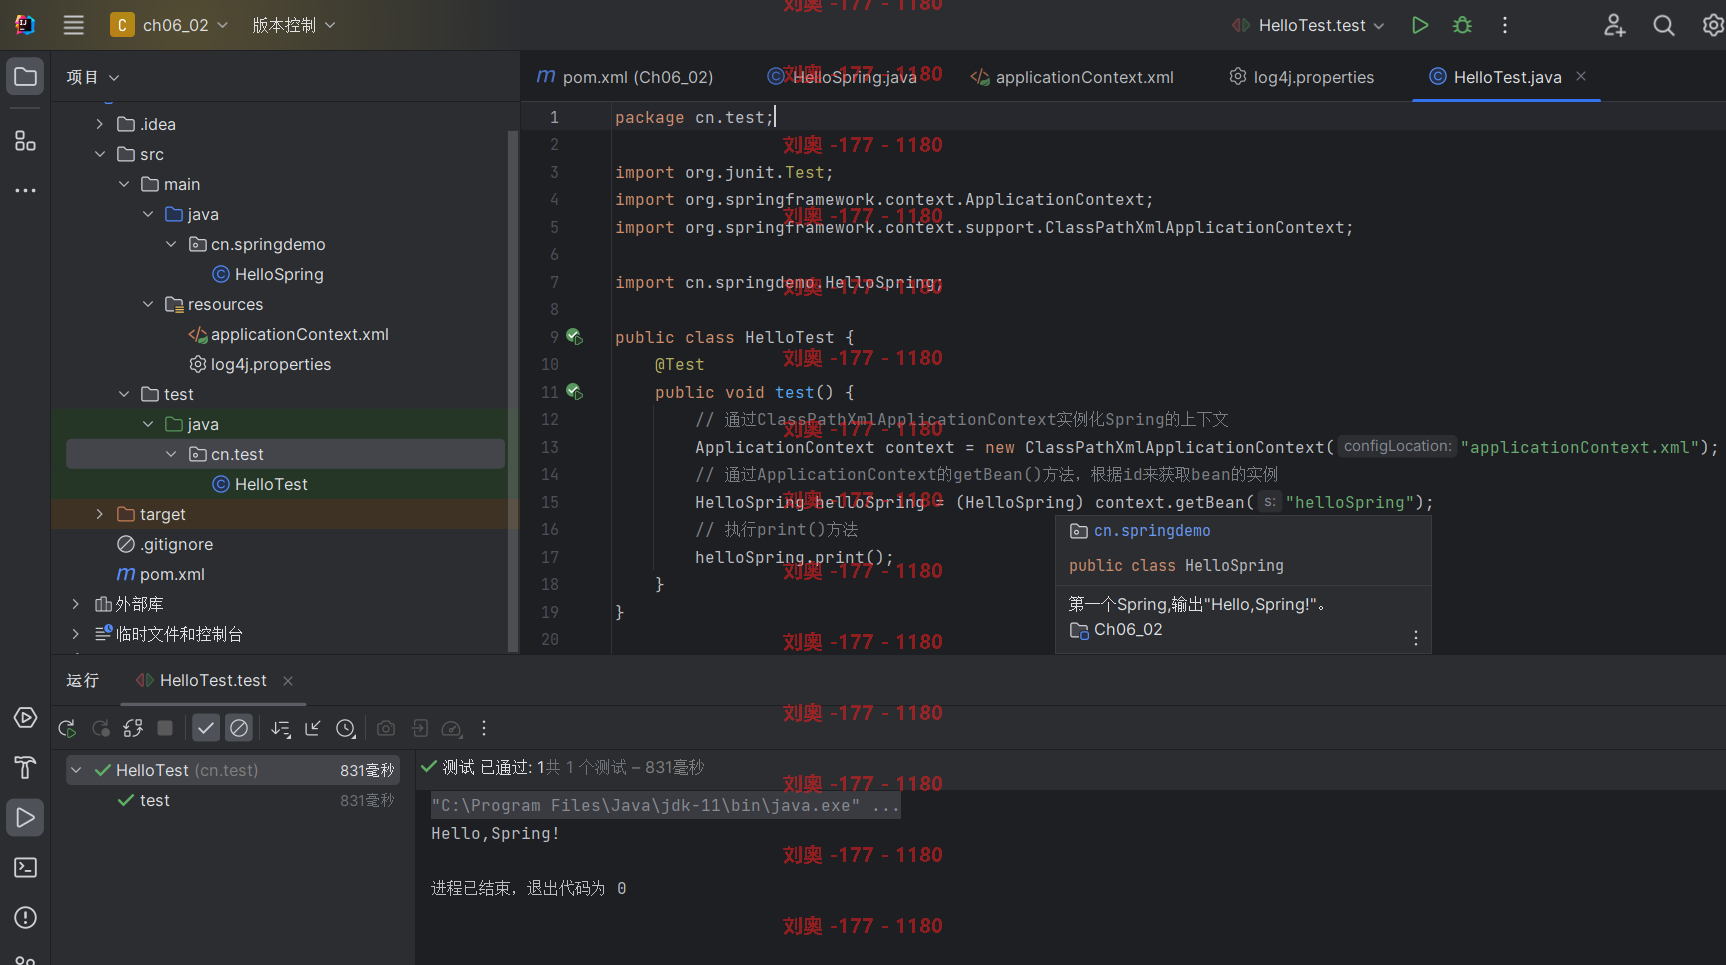Viewport: 1726px width, 965px height.
Task: Open the main hamburger menu
Action: click(74, 25)
